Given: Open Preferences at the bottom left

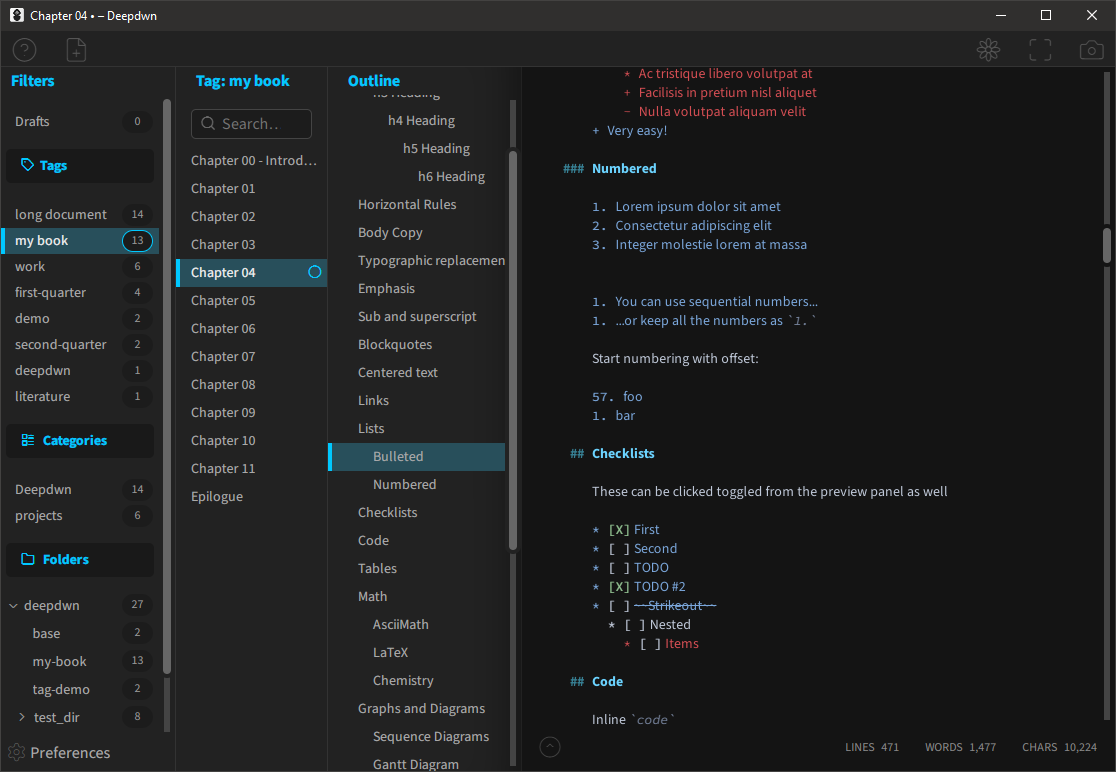Looking at the screenshot, I should coord(70,752).
